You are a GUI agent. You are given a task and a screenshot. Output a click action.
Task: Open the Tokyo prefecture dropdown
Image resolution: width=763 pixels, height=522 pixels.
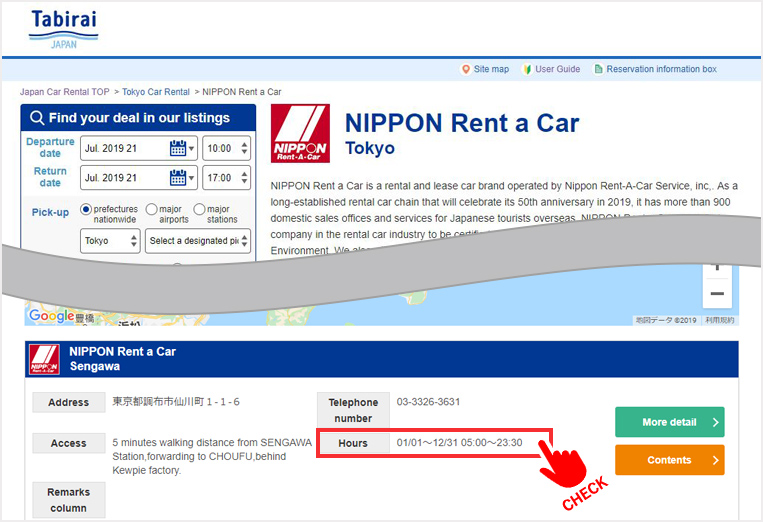pyautogui.click(x=110, y=241)
